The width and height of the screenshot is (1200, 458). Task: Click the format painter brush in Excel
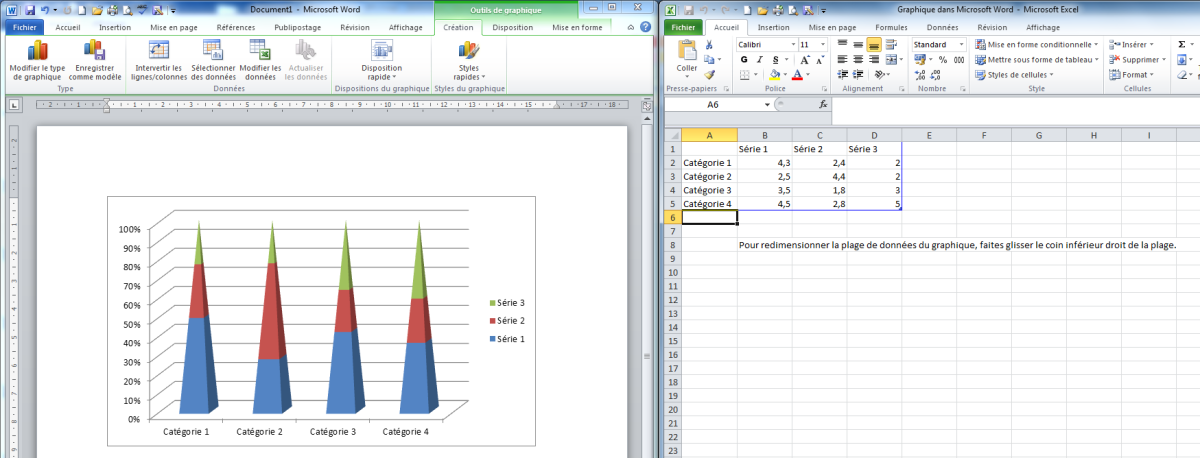(709, 75)
